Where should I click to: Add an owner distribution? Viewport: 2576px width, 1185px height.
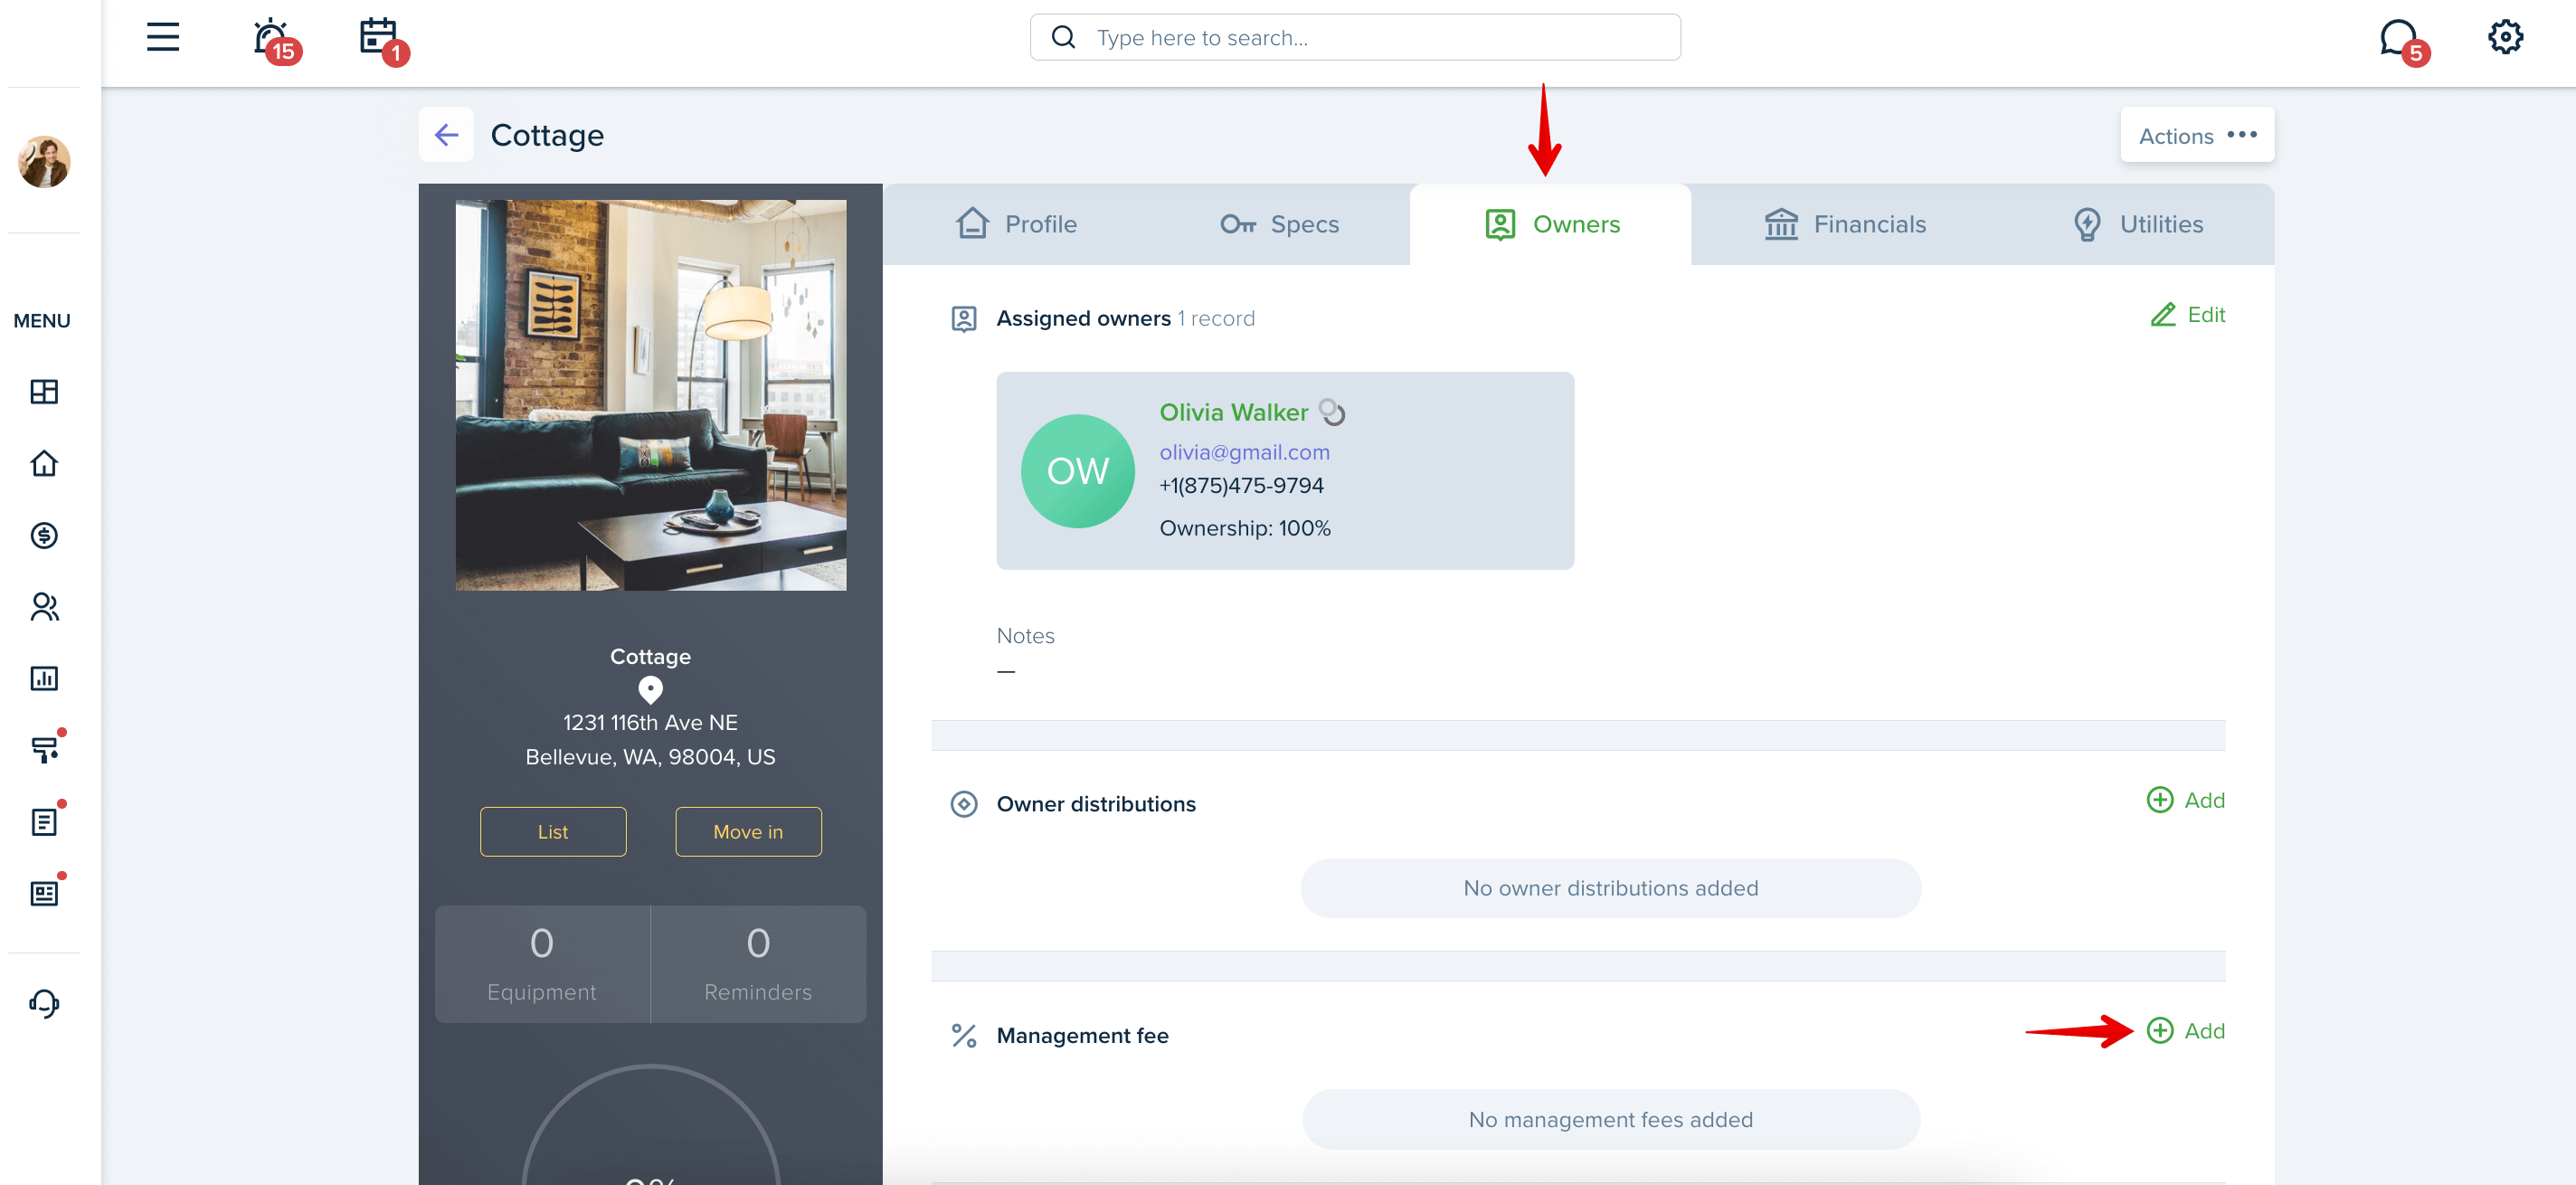(2185, 800)
